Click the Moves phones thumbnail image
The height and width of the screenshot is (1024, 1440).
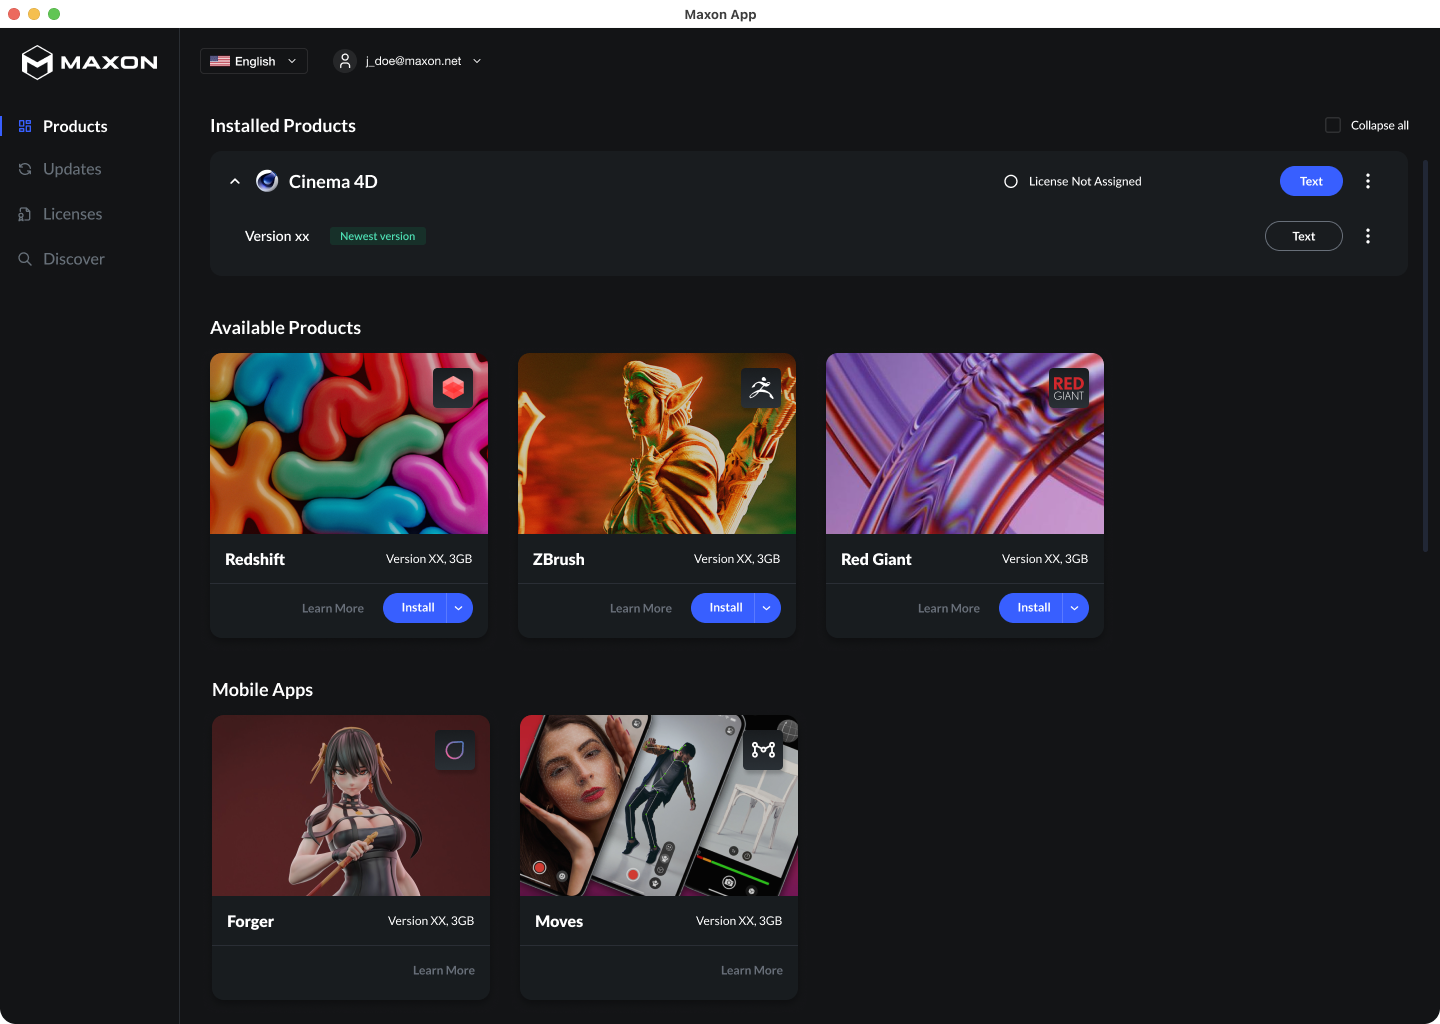coord(659,805)
